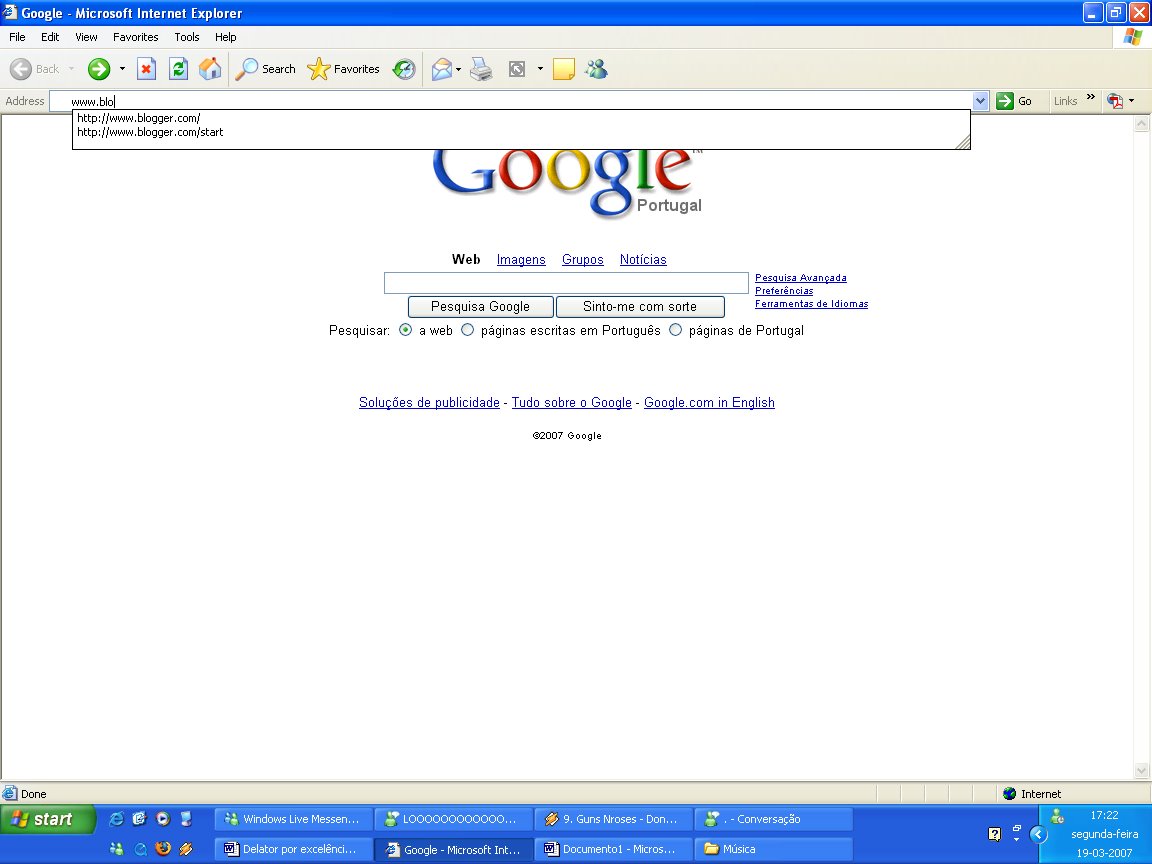Launch Internet Explorer from quick launch
The image size is (1152, 864).
click(x=116, y=818)
